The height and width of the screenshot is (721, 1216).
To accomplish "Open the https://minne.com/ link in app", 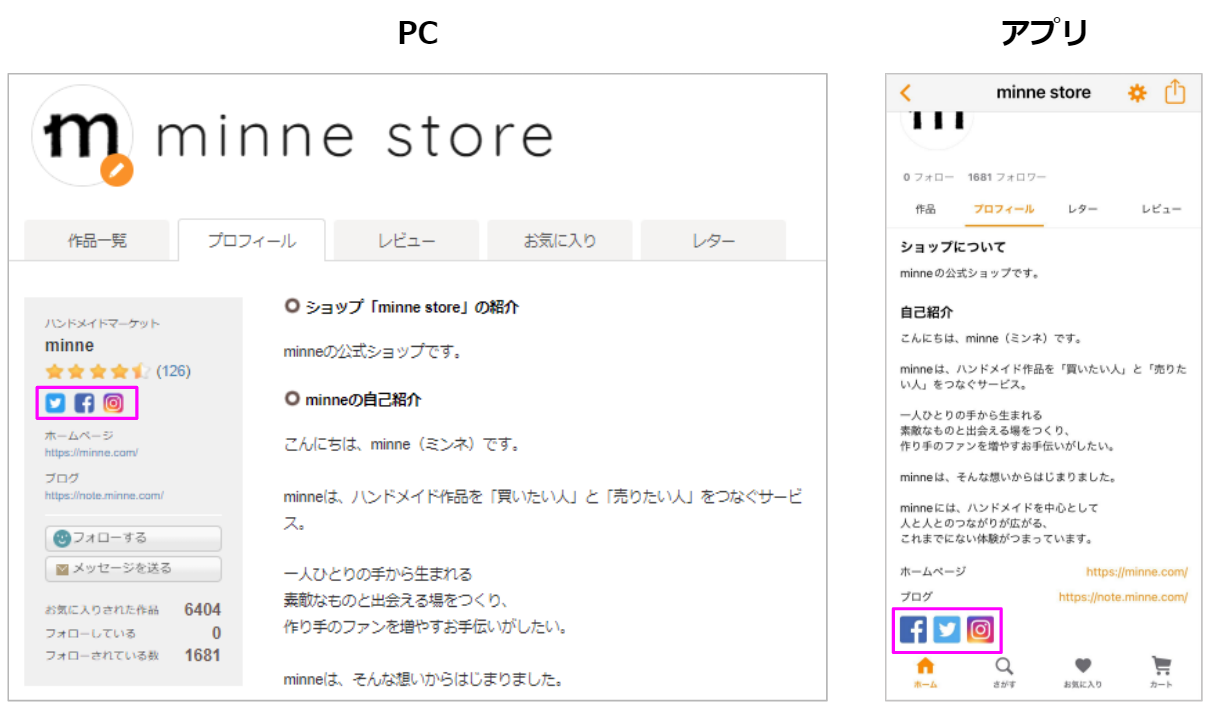I will [x=1137, y=572].
